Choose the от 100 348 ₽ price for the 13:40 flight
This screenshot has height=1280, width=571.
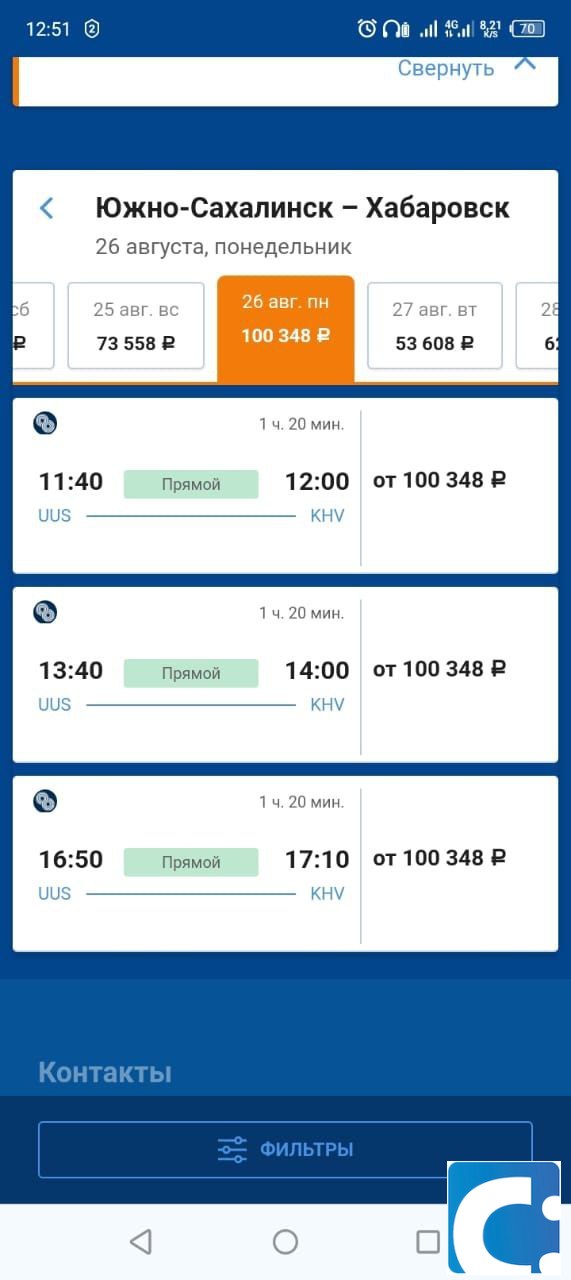439,669
